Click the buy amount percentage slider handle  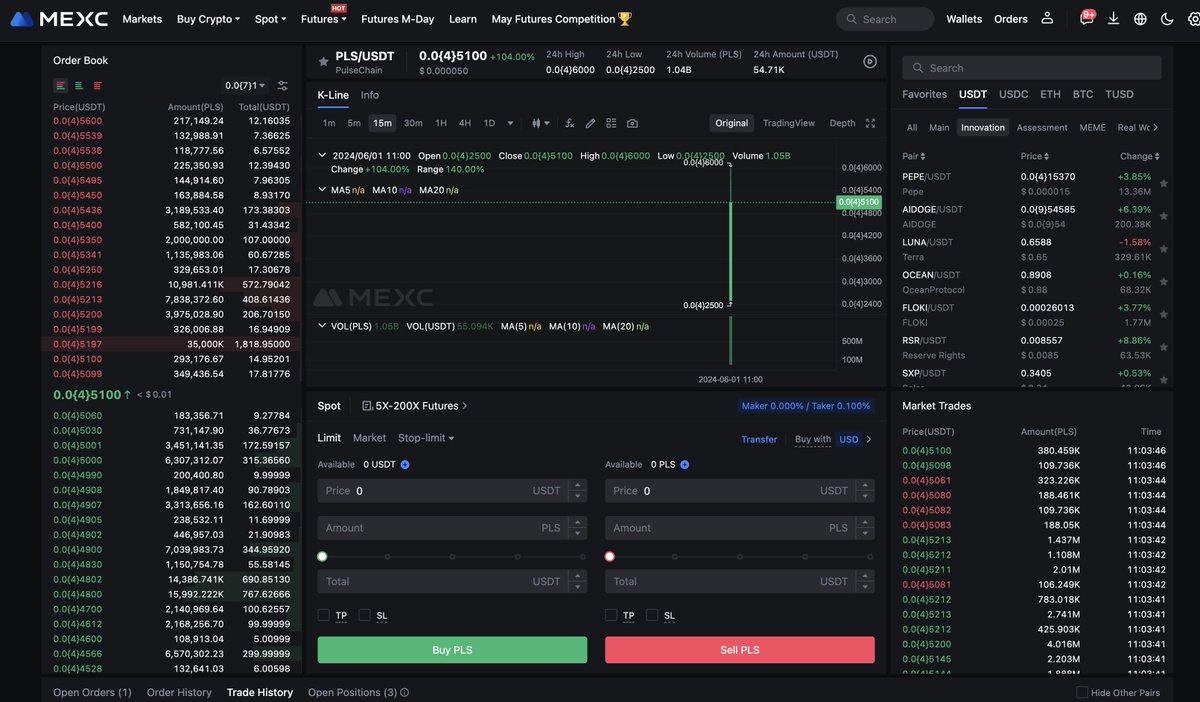click(x=322, y=556)
